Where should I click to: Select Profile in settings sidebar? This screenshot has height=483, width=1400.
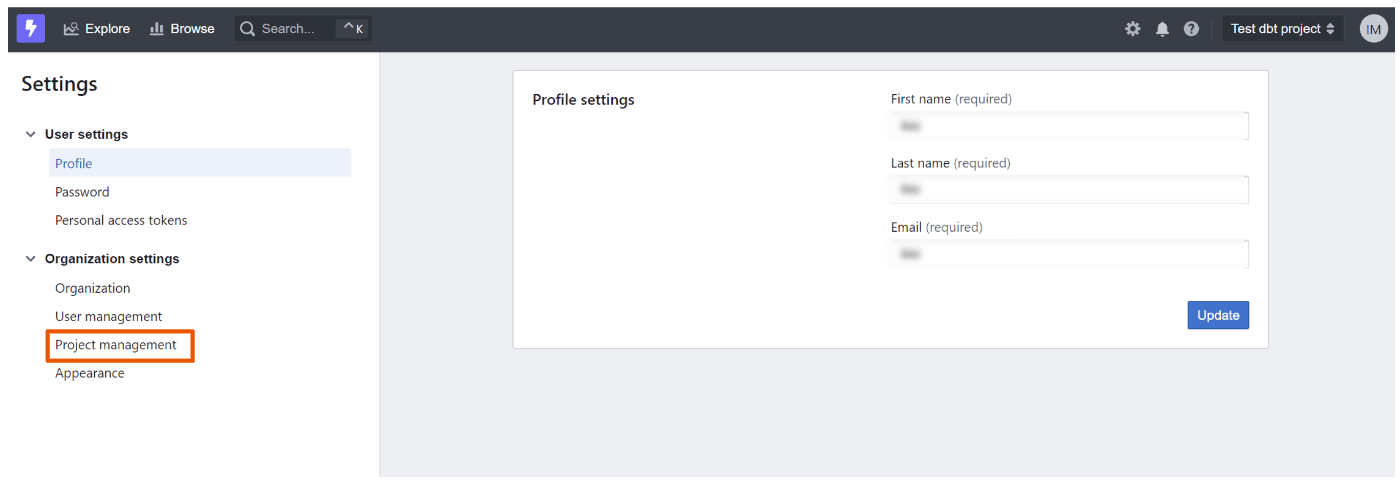[74, 163]
